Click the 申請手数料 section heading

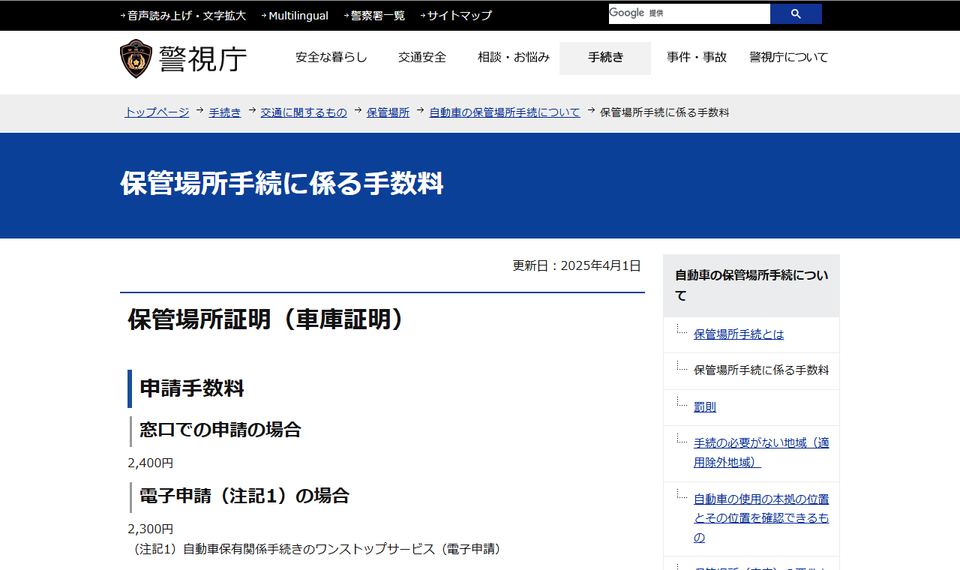(x=192, y=388)
